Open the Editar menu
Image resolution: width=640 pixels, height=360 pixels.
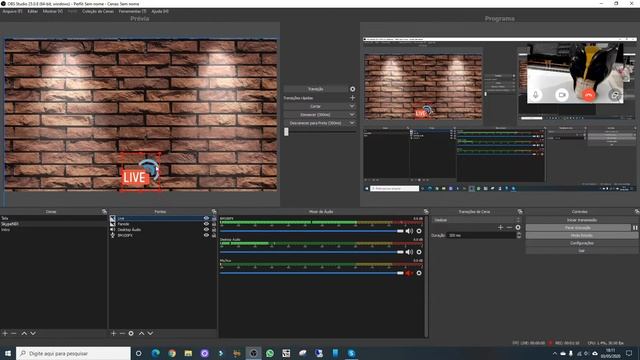tap(33, 11)
